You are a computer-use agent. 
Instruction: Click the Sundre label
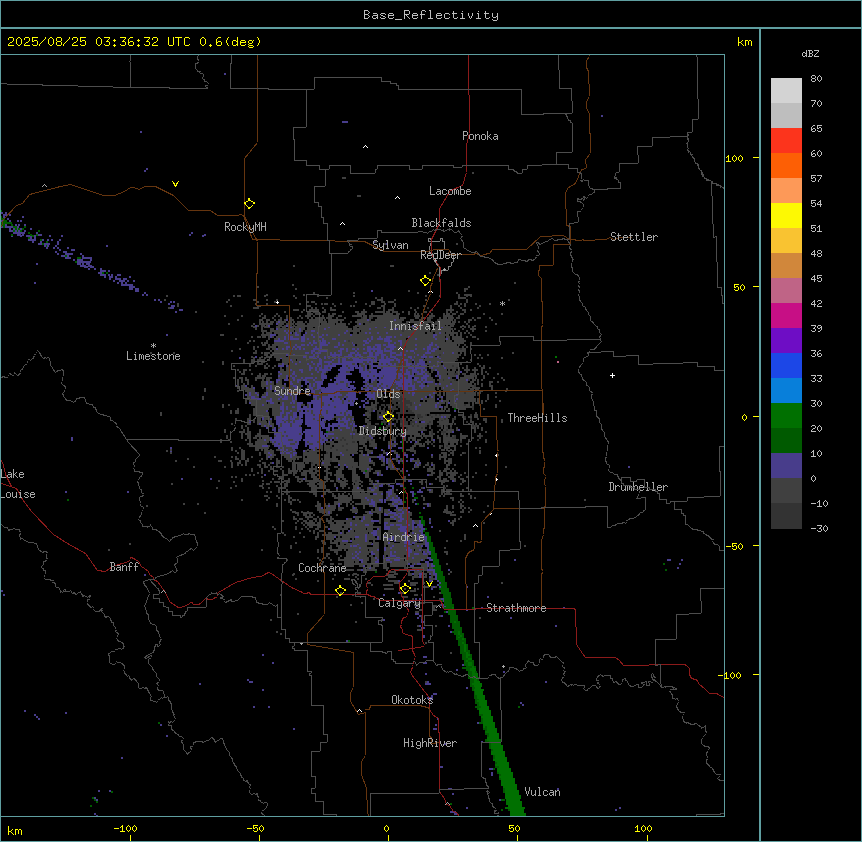(292, 391)
